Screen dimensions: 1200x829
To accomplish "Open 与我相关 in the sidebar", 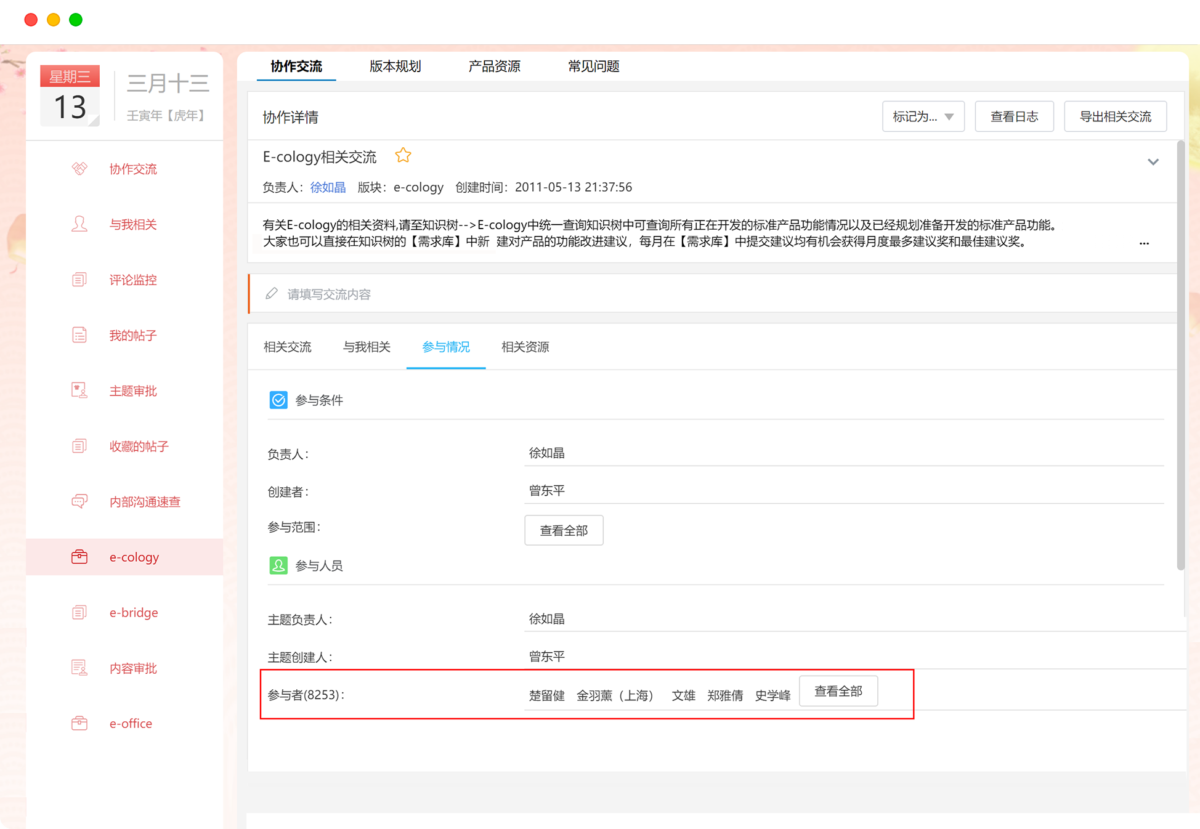I will coord(133,224).
